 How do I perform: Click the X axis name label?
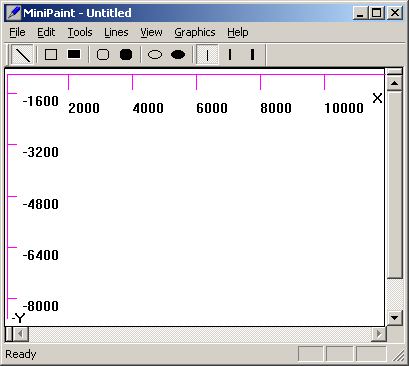pyautogui.click(x=377, y=98)
